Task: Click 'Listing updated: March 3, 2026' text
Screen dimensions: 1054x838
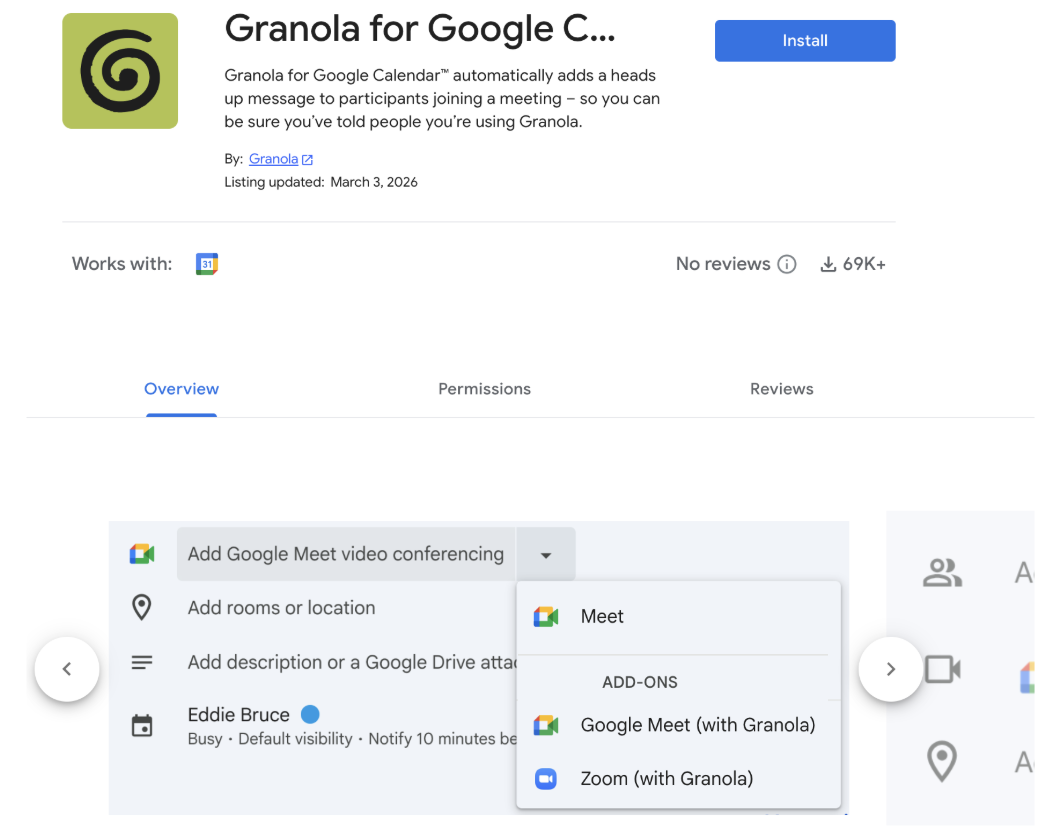Action: 321,182
